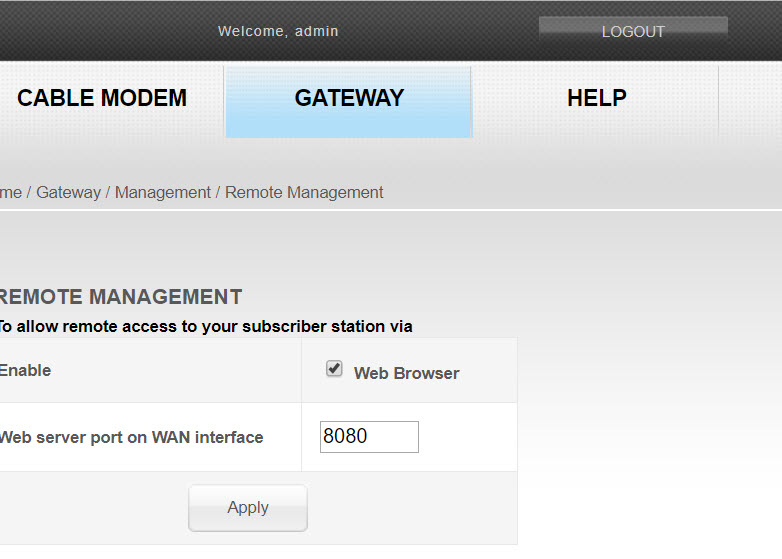Click the blank content area right of the form

click(650, 420)
